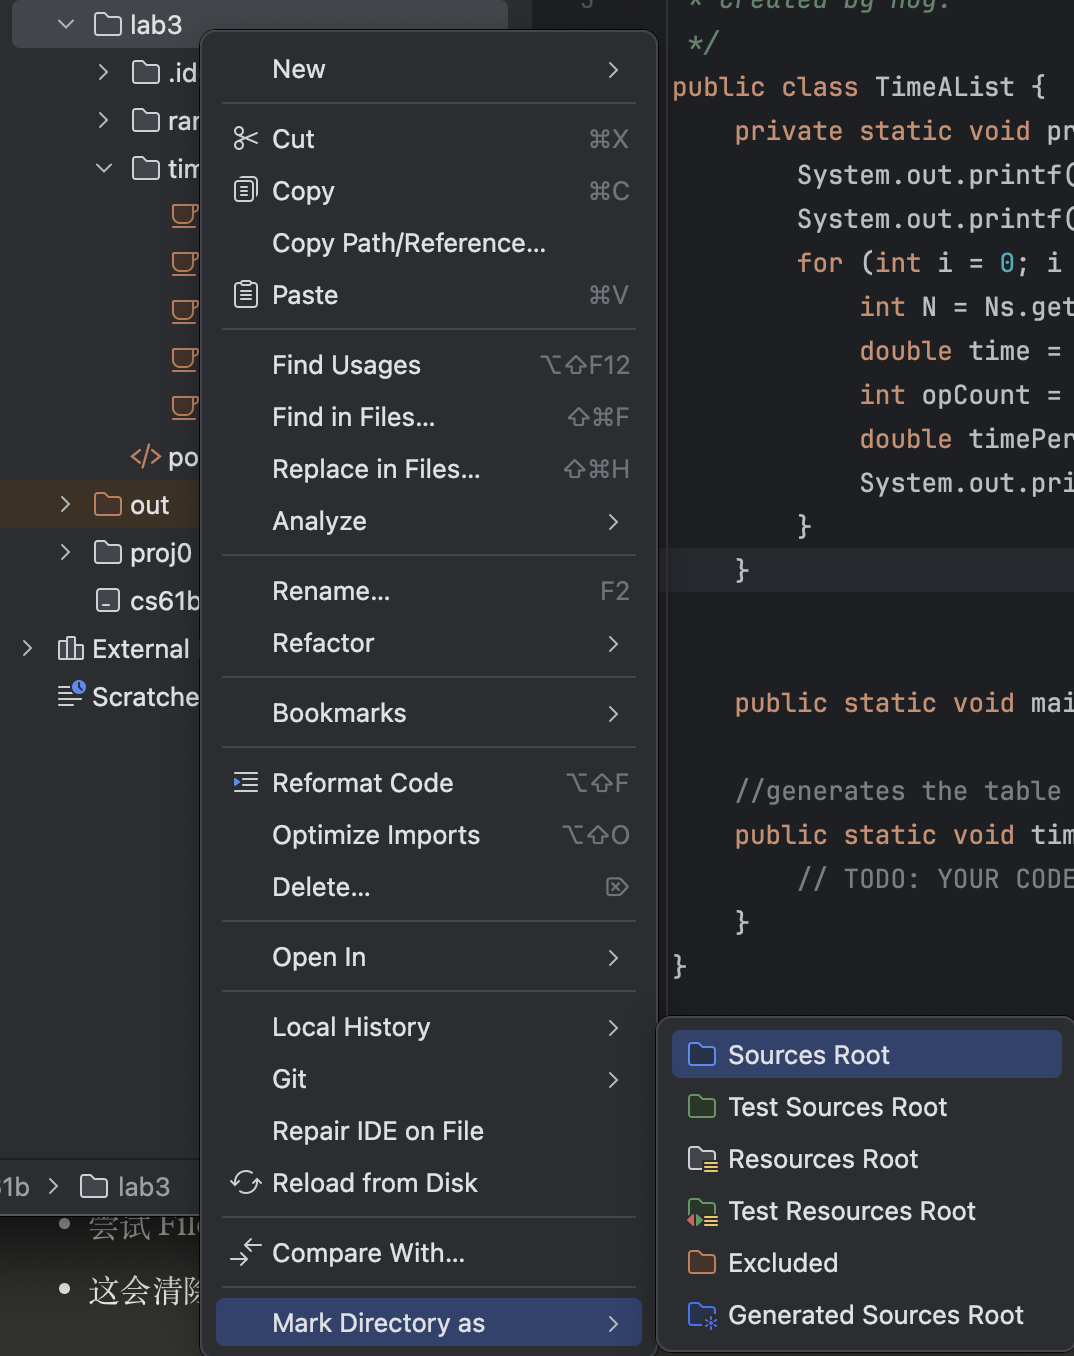Open Scratches and Consoles tree item
This screenshot has height=1356, width=1074.
point(145,696)
